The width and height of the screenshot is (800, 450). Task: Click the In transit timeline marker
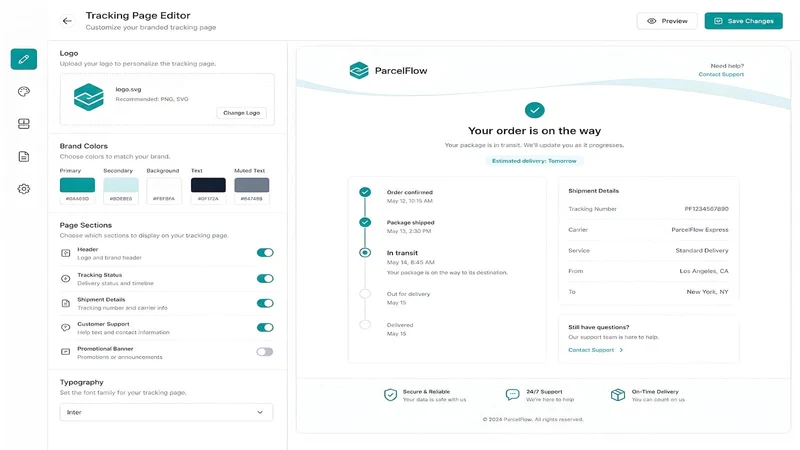tap(365, 253)
